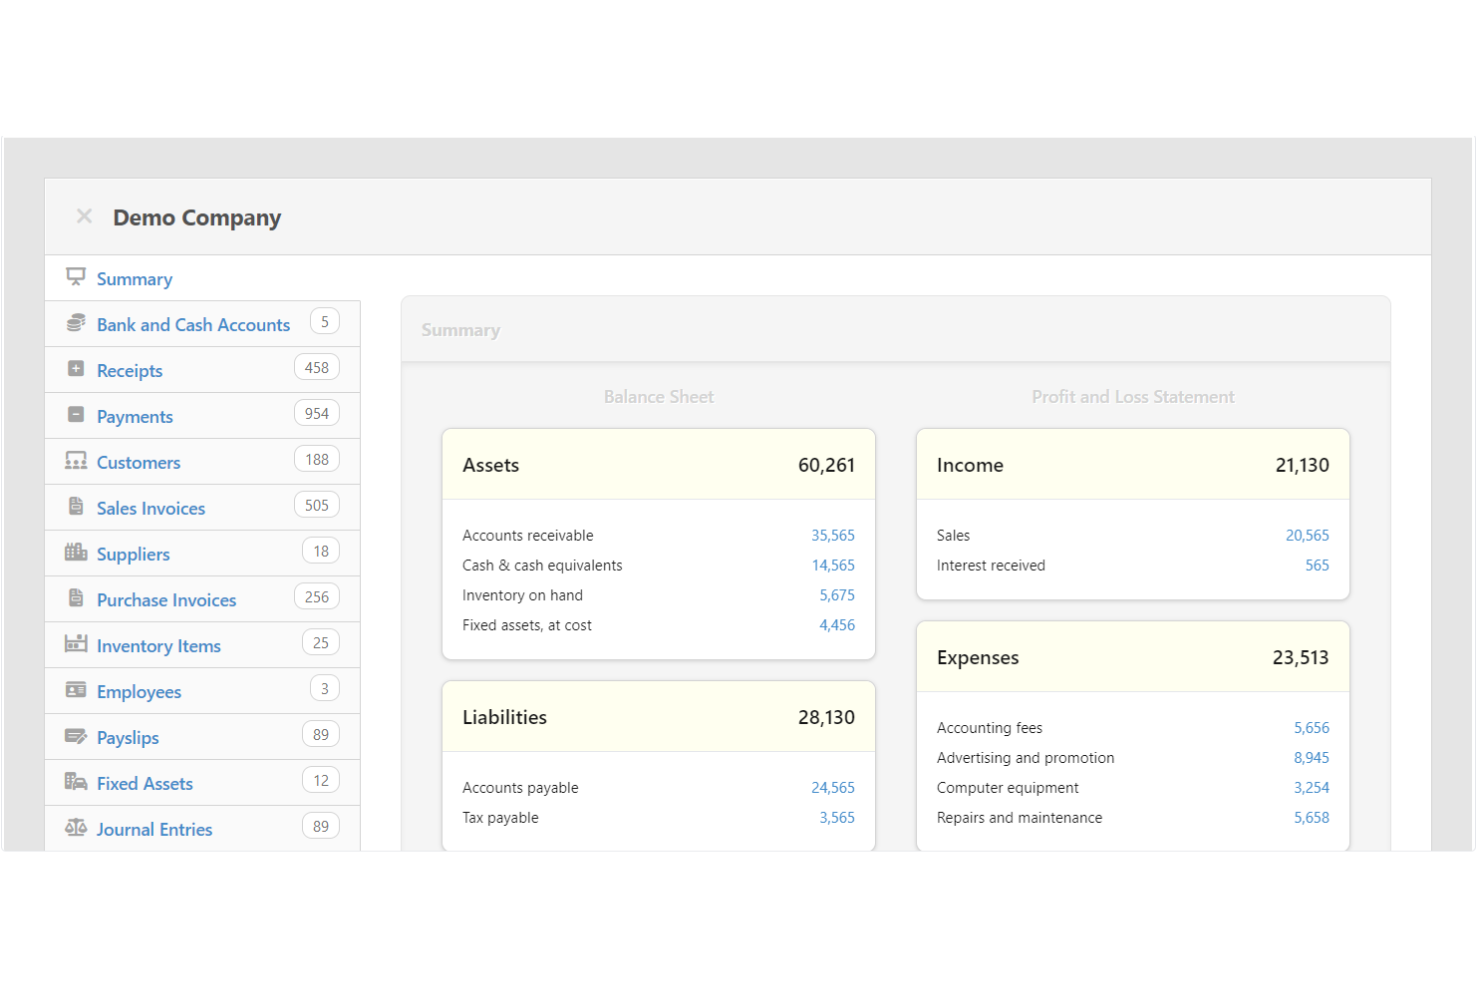Click the Employees ID card icon

pos(76,689)
